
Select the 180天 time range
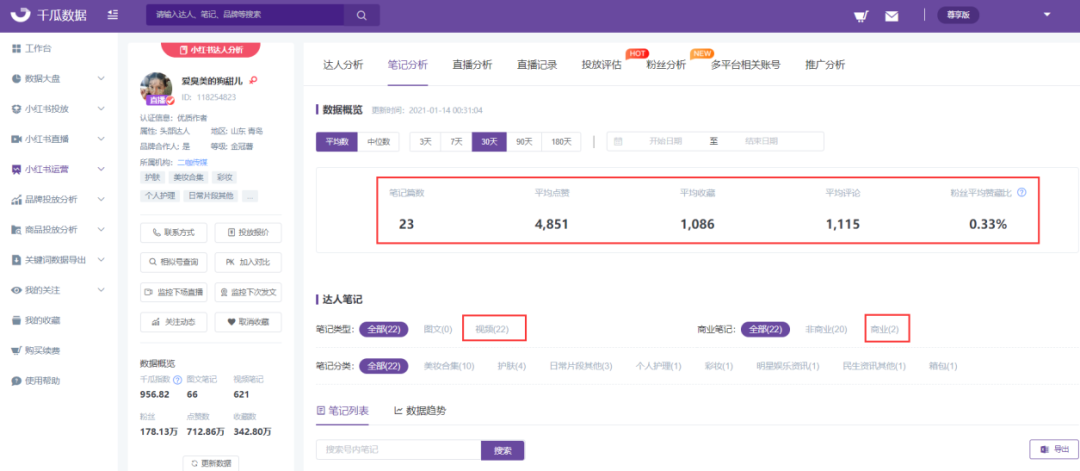click(560, 142)
